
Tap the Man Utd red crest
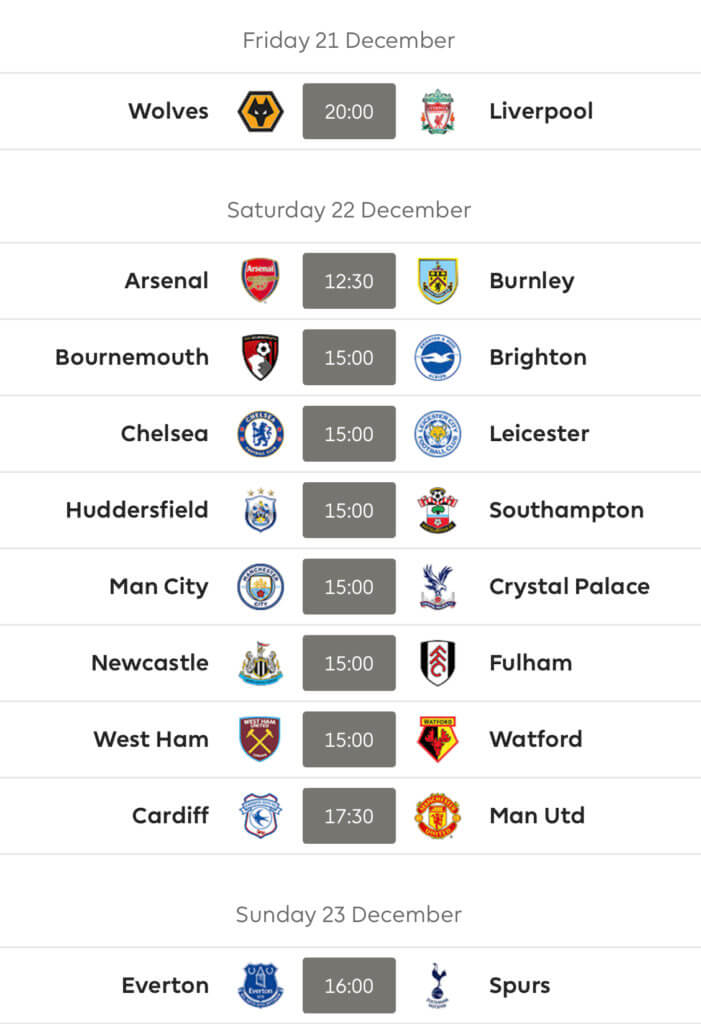(x=438, y=816)
